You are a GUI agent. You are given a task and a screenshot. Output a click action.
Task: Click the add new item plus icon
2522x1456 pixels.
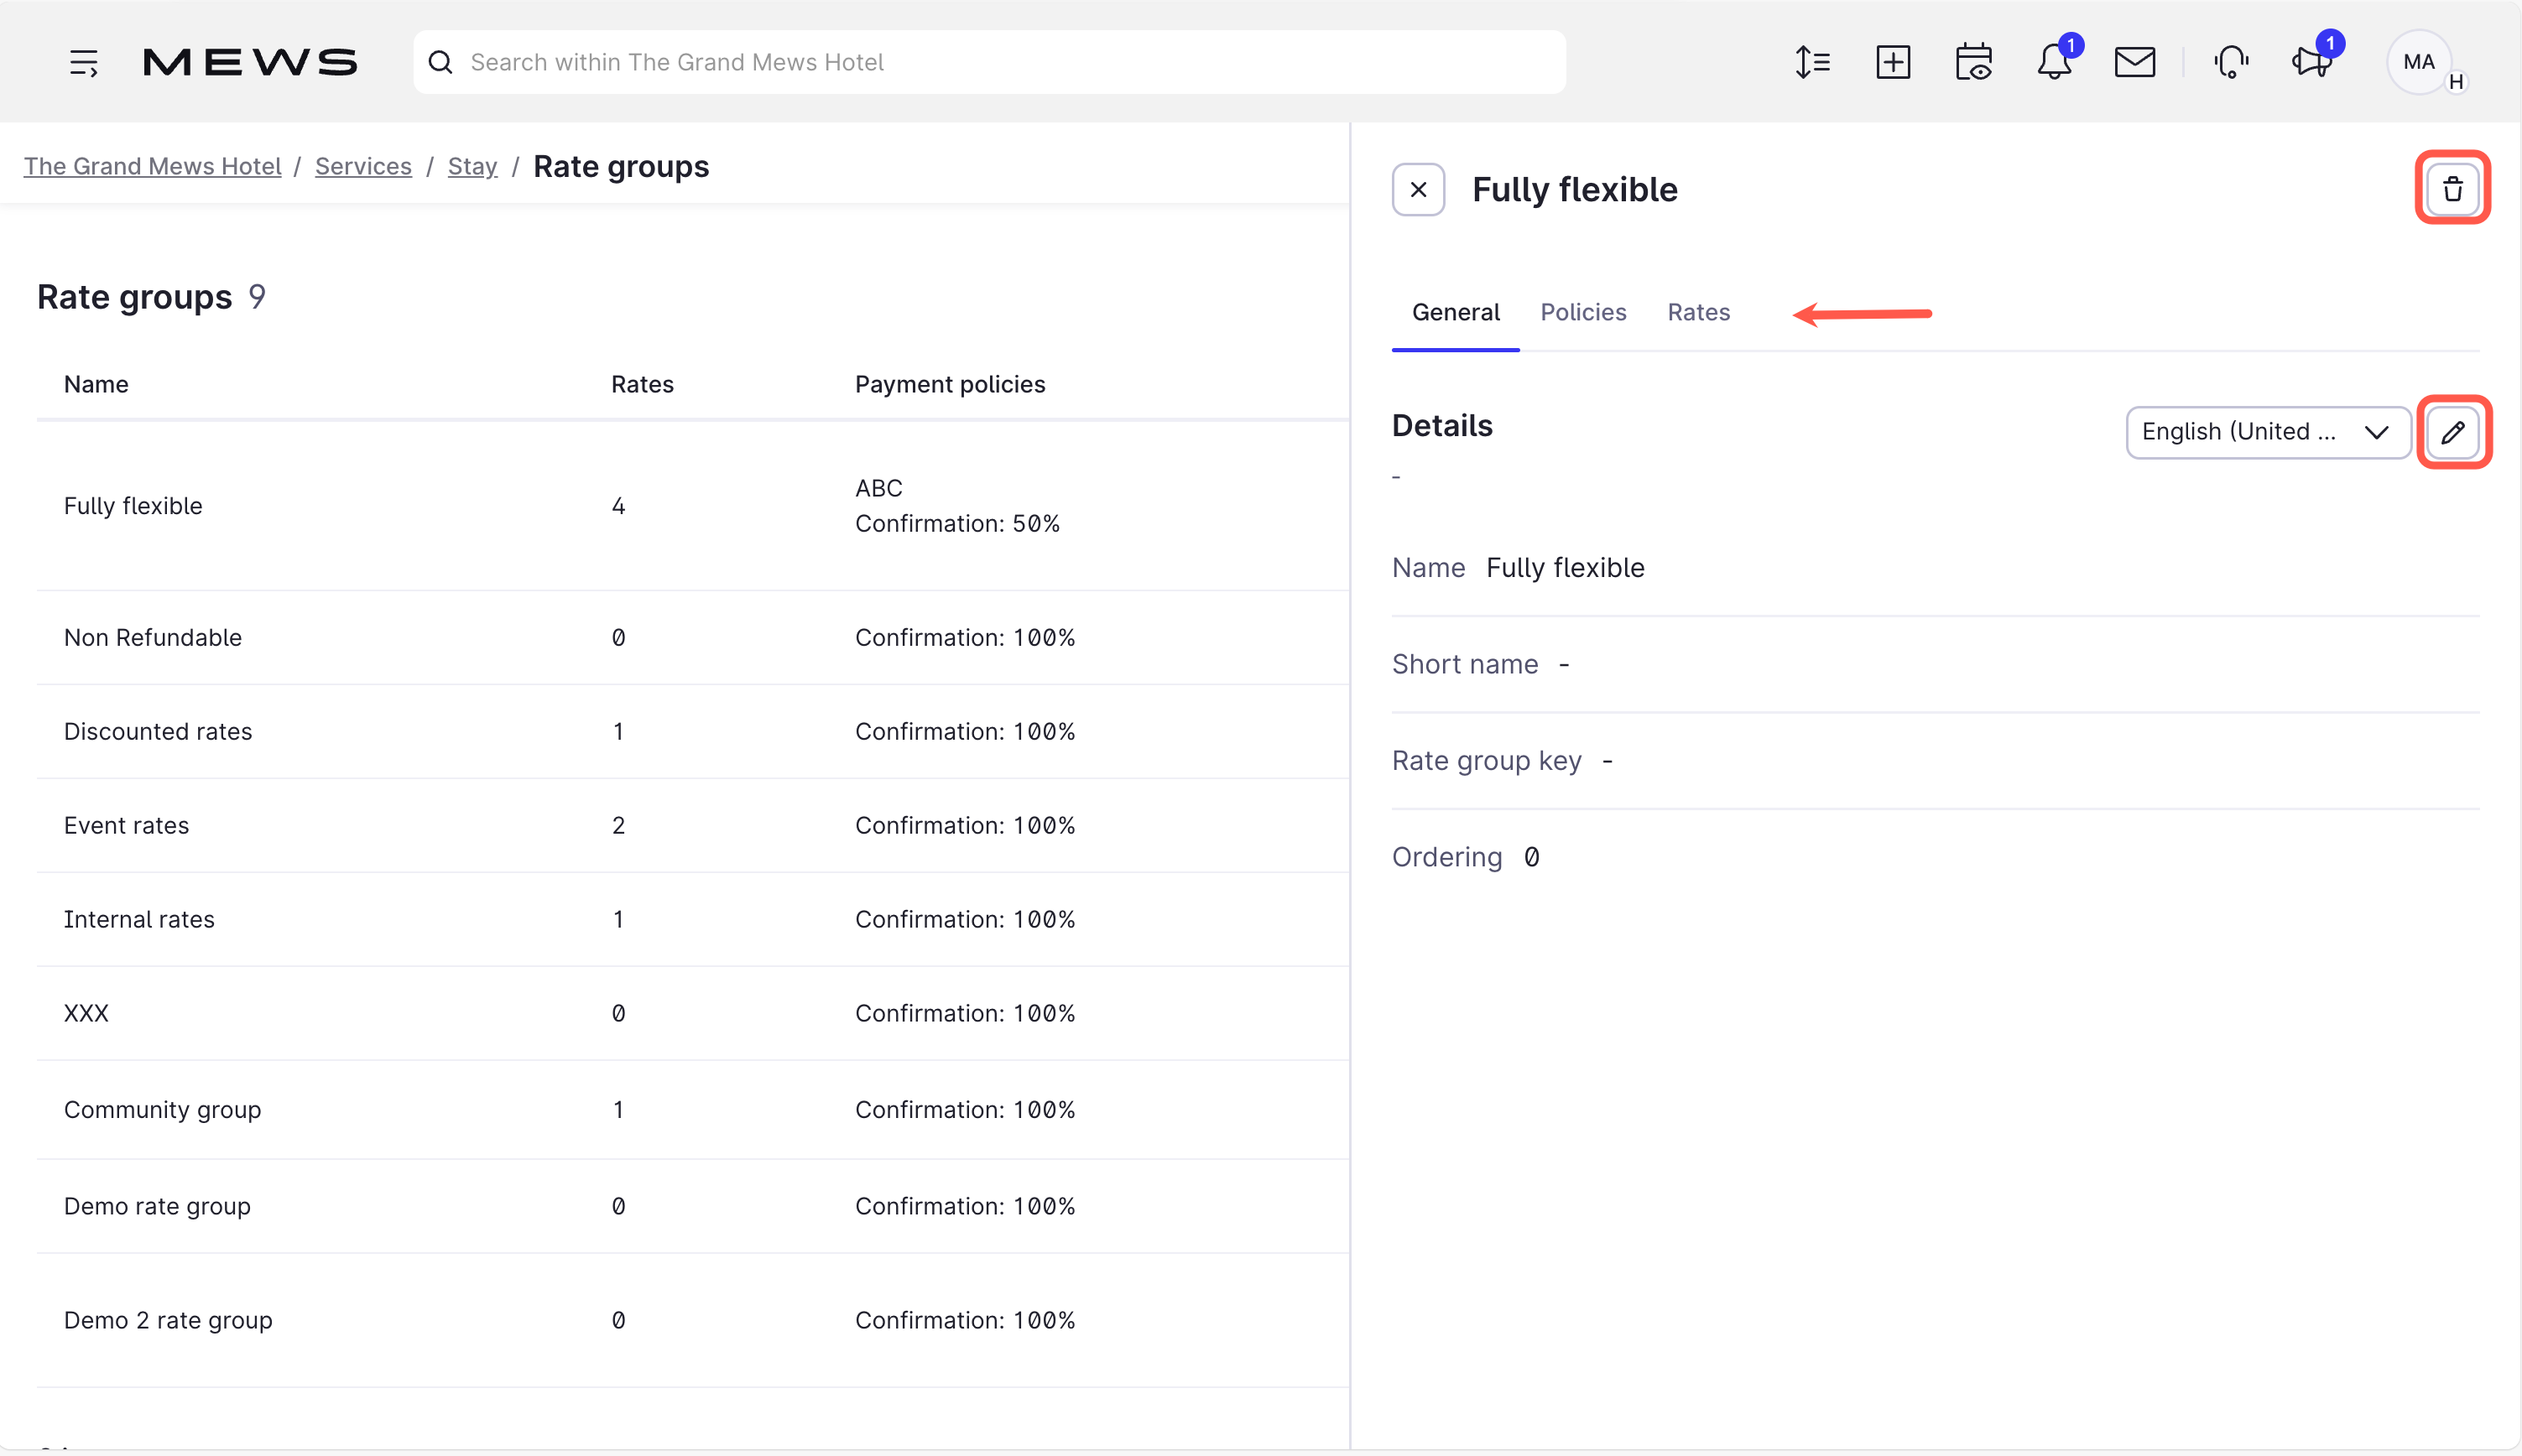click(1894, 62)
